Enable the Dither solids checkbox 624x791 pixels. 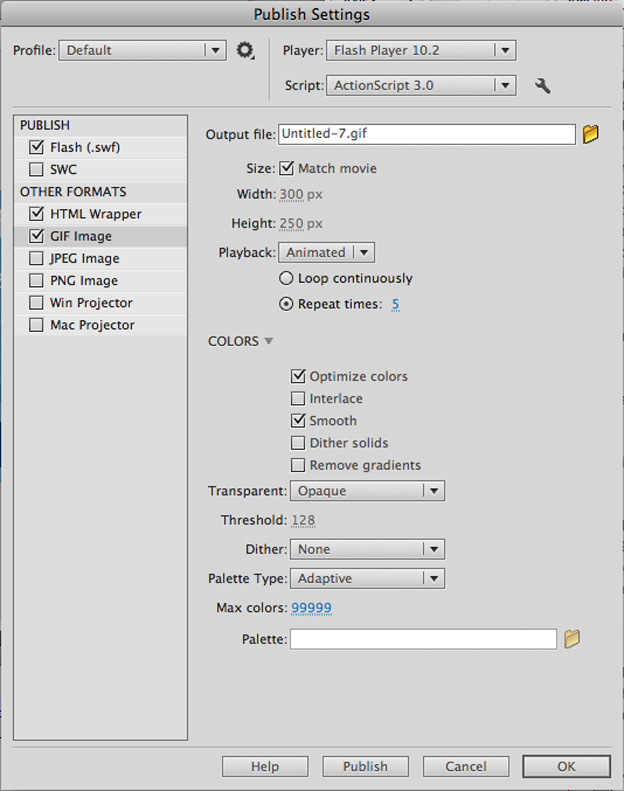[x=298, y=443]
